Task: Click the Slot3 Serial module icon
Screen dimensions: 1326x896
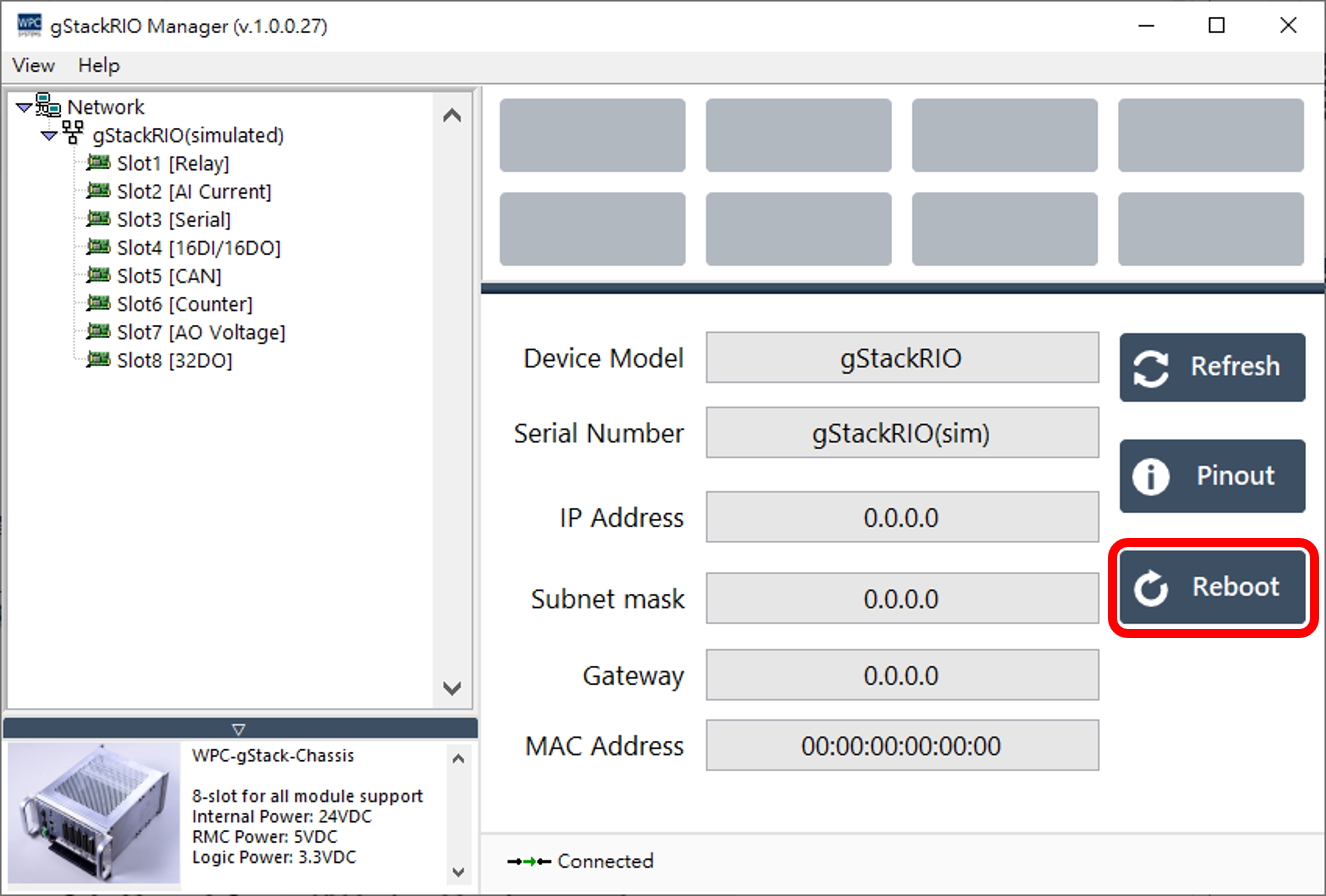Action: 98,219
